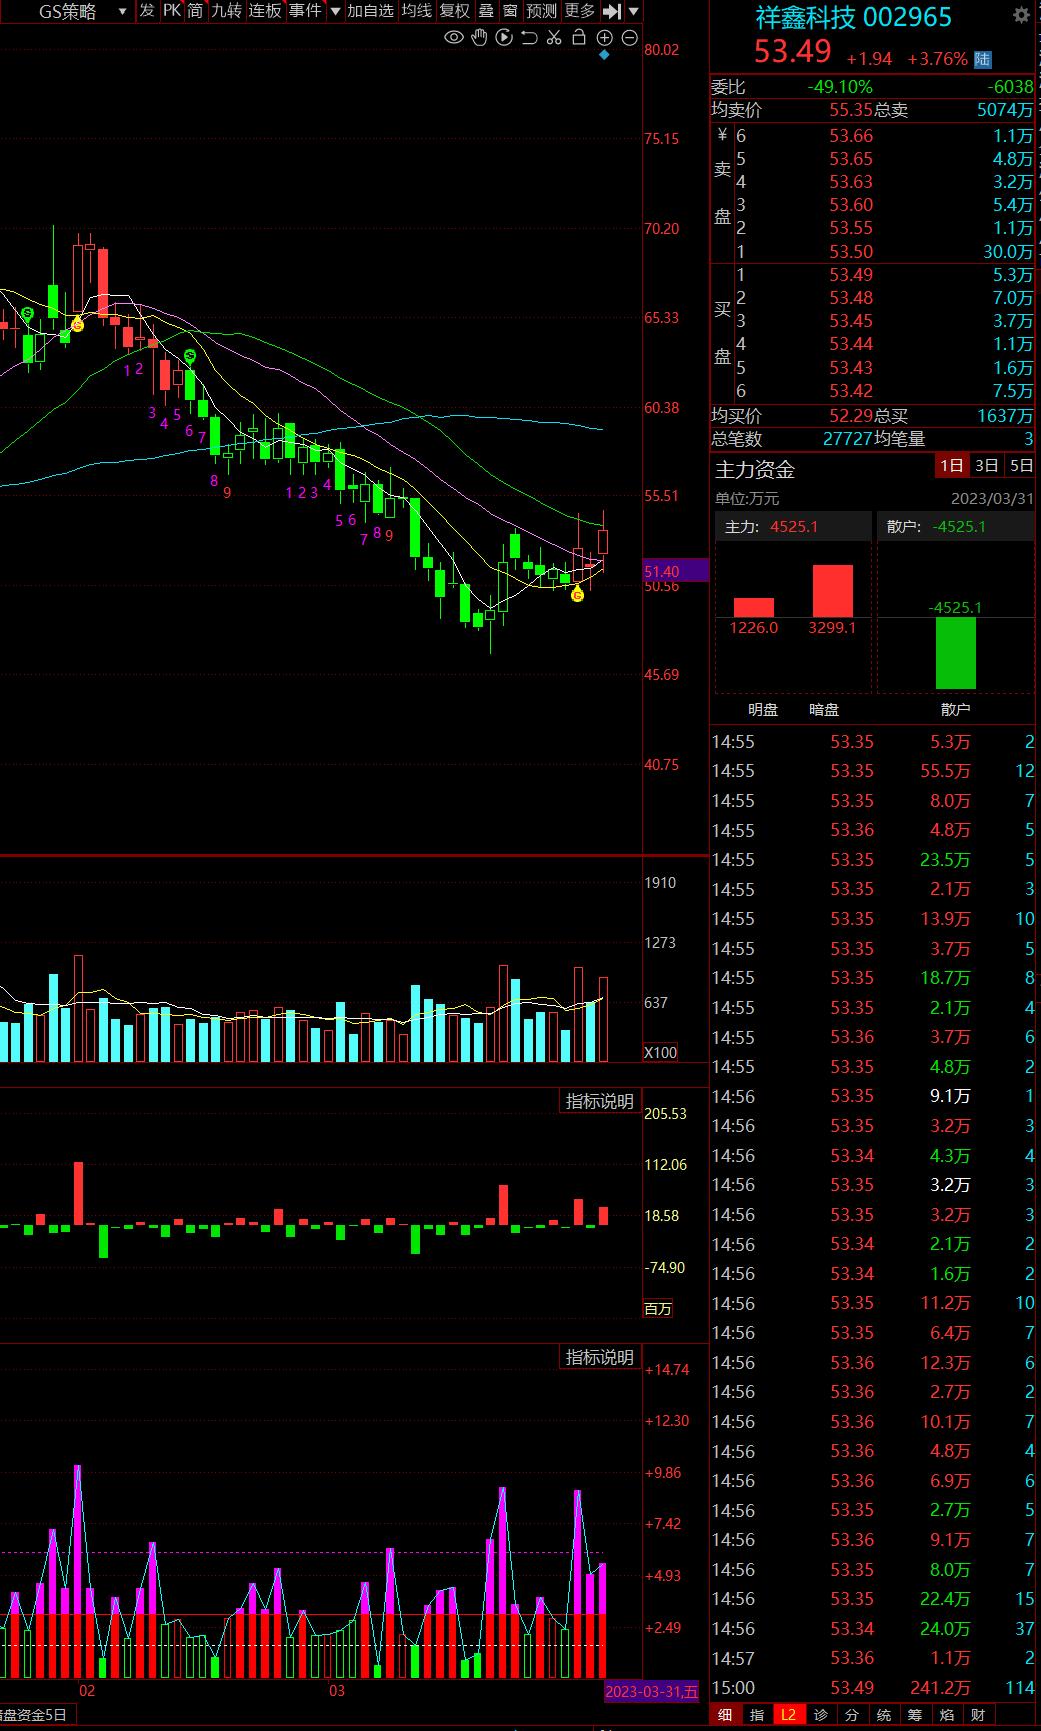The height and width of the screenshot is (1731, 1041).
Task: Open the GS策略 strategy dropdown
Action: point(82,11)
